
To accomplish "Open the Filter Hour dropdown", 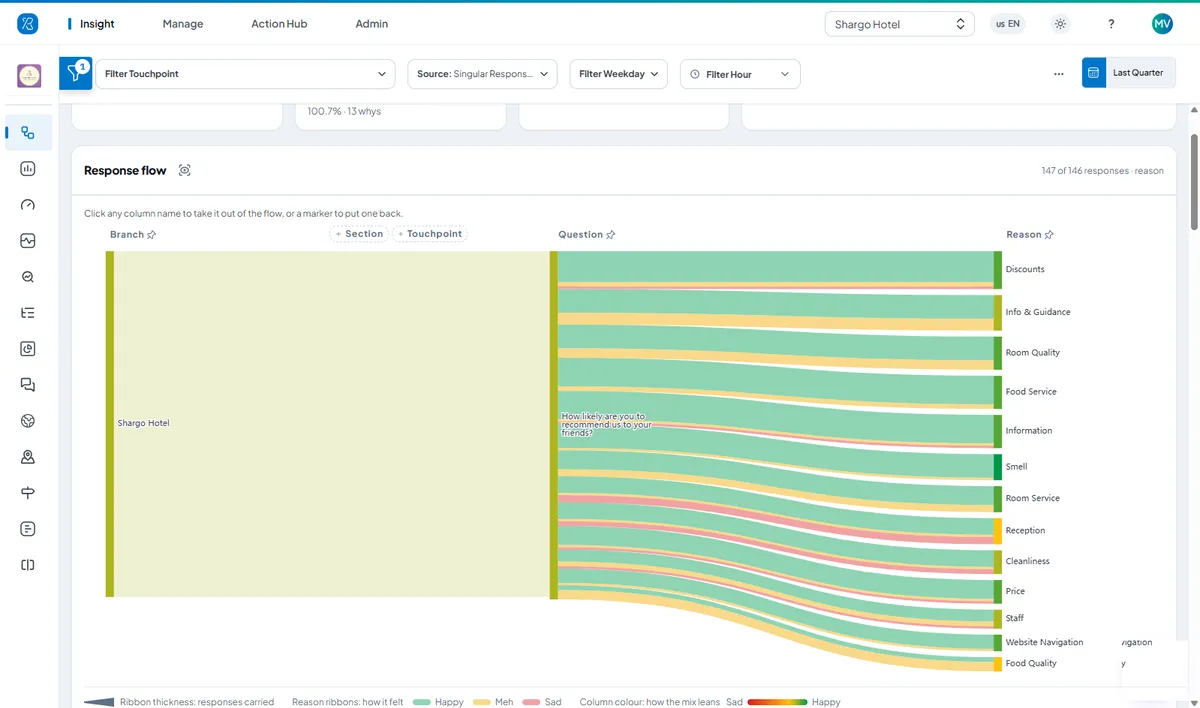I will 740,74.
